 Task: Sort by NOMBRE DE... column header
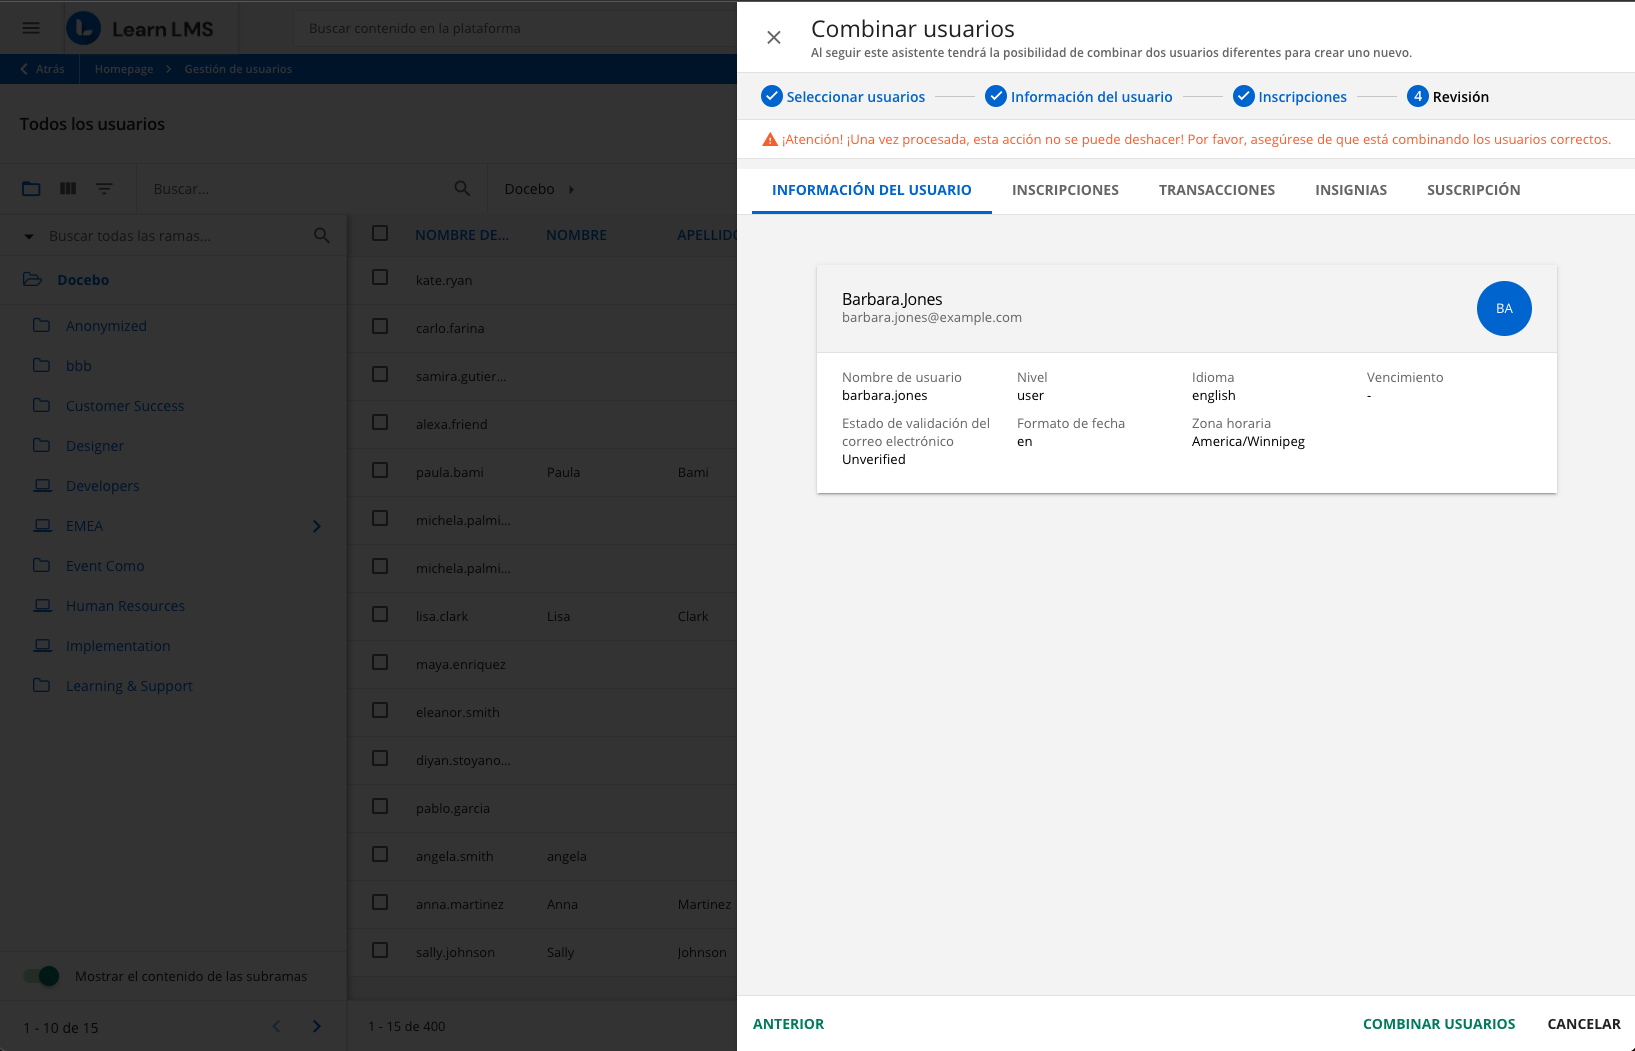click(462, 235)
